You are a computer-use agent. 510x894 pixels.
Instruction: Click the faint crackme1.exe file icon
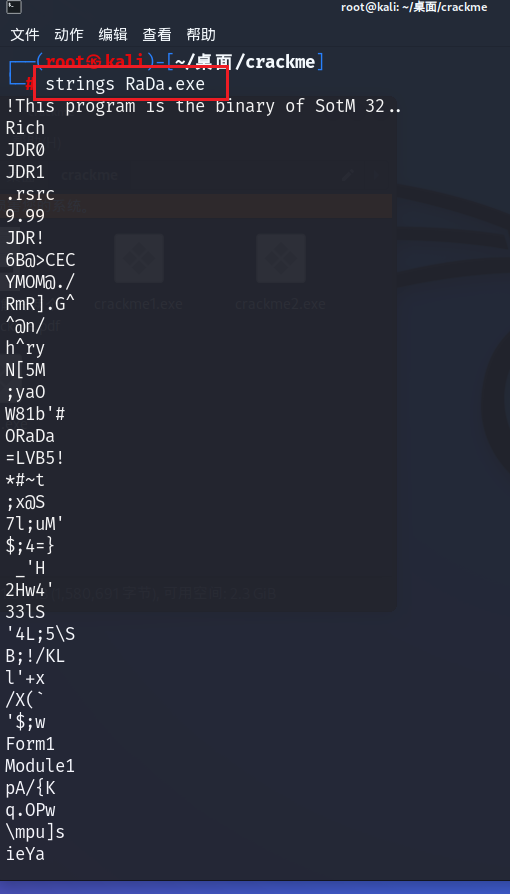click(x=139, y=258)
